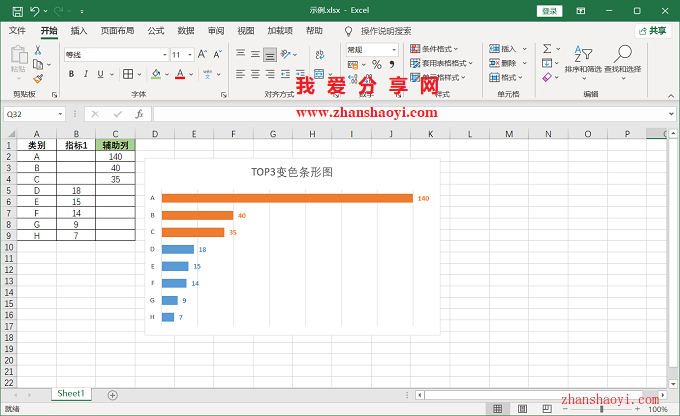The width and height of the screenshot is (680, 416).
Task: Decrease font size with smaller A icon
Action: [x=218, y=54]
